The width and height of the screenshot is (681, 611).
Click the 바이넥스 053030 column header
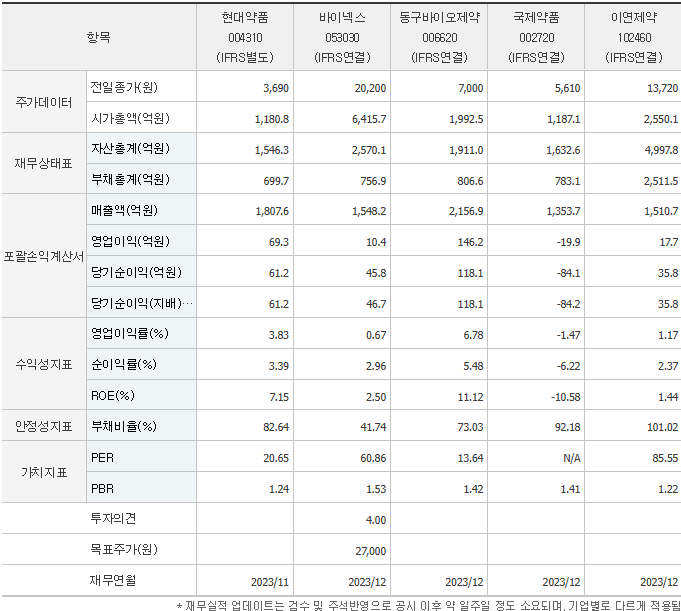tap(342, 37)
